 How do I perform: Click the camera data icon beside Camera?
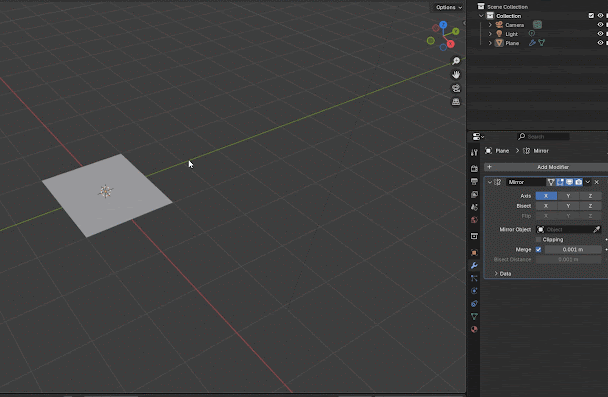tap(537, 24)
